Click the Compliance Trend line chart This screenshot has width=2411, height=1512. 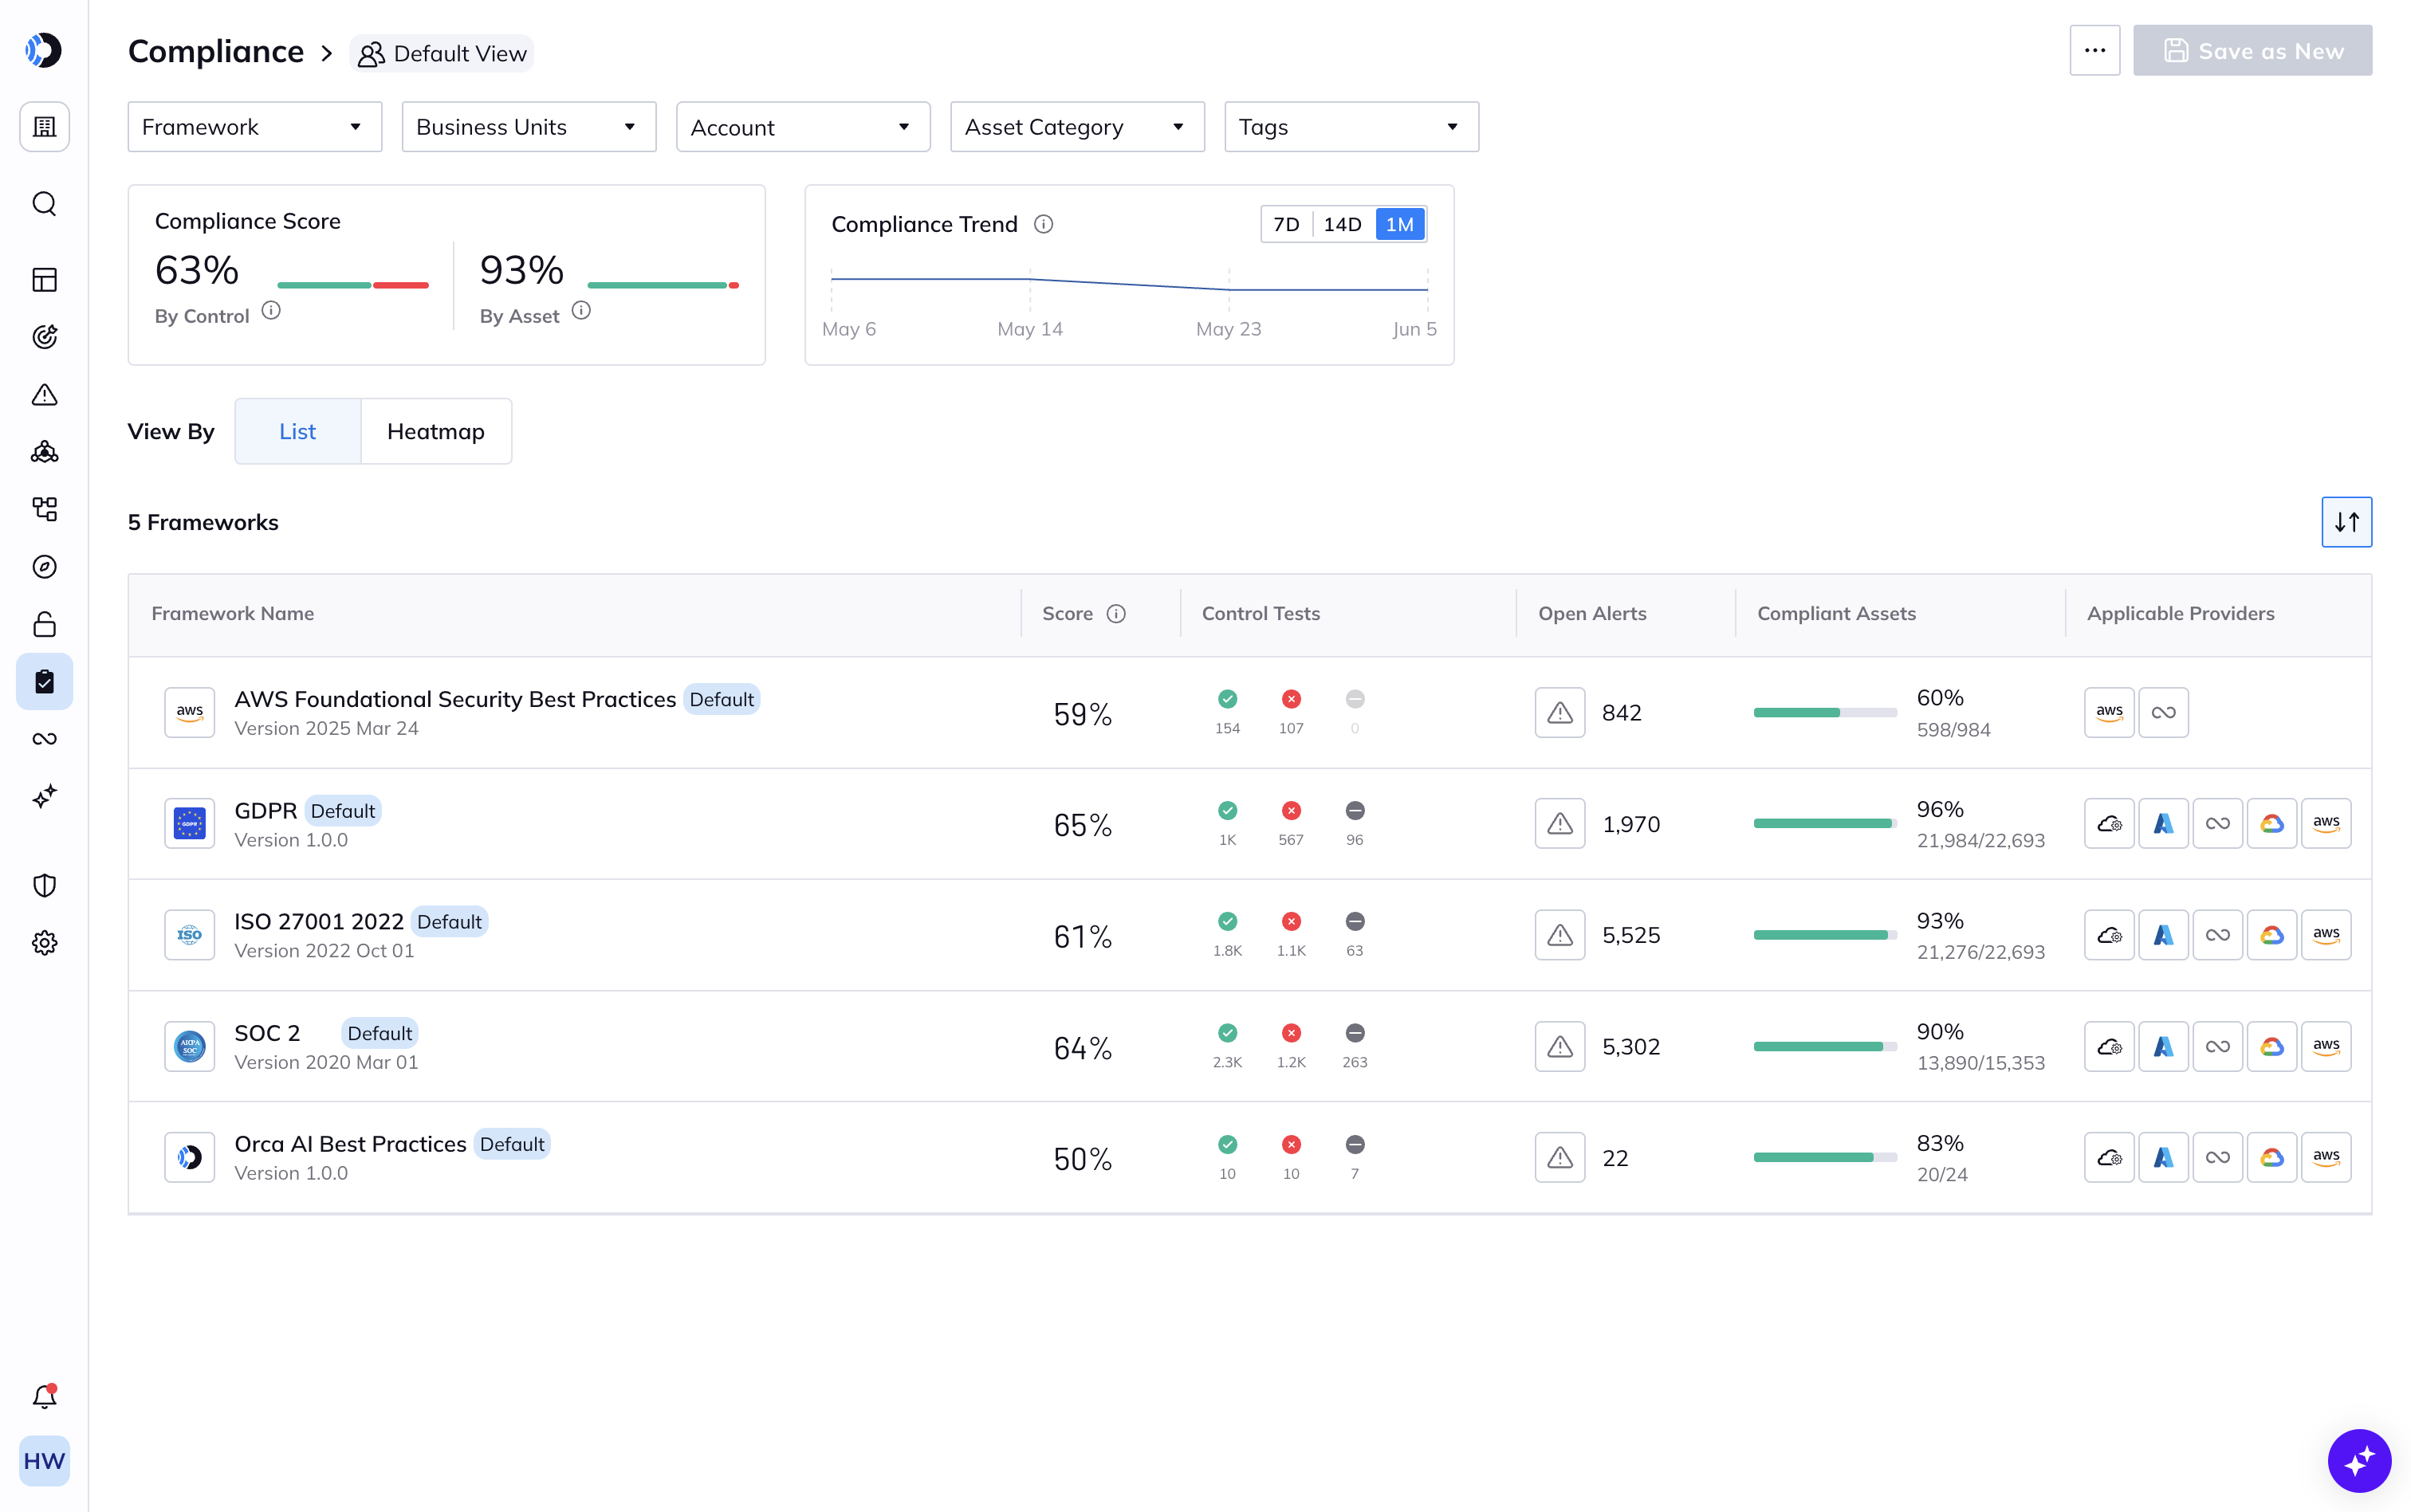point(1129,289)
